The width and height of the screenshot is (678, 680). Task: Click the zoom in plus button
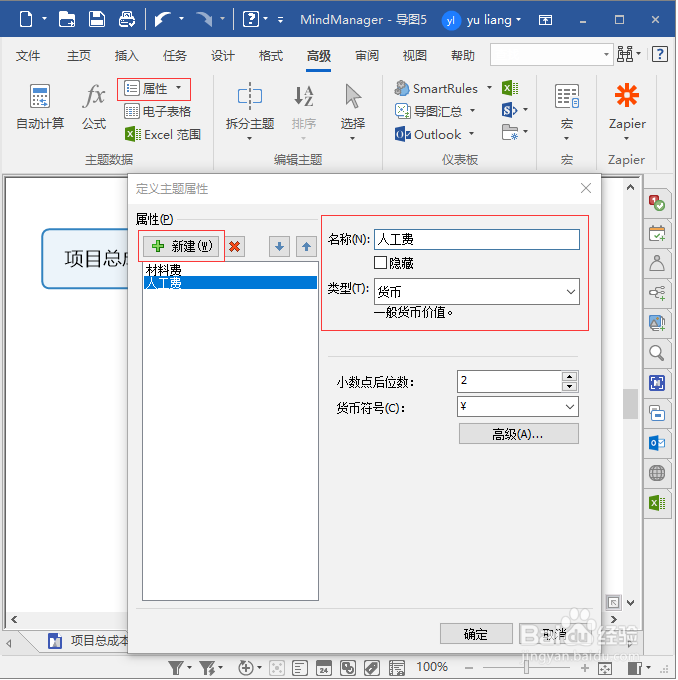coord(584,668)
